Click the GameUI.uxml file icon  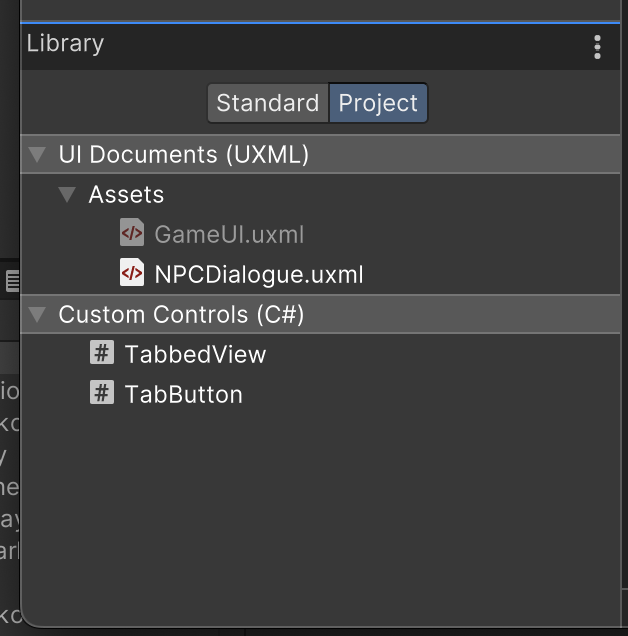coord(132,234)
